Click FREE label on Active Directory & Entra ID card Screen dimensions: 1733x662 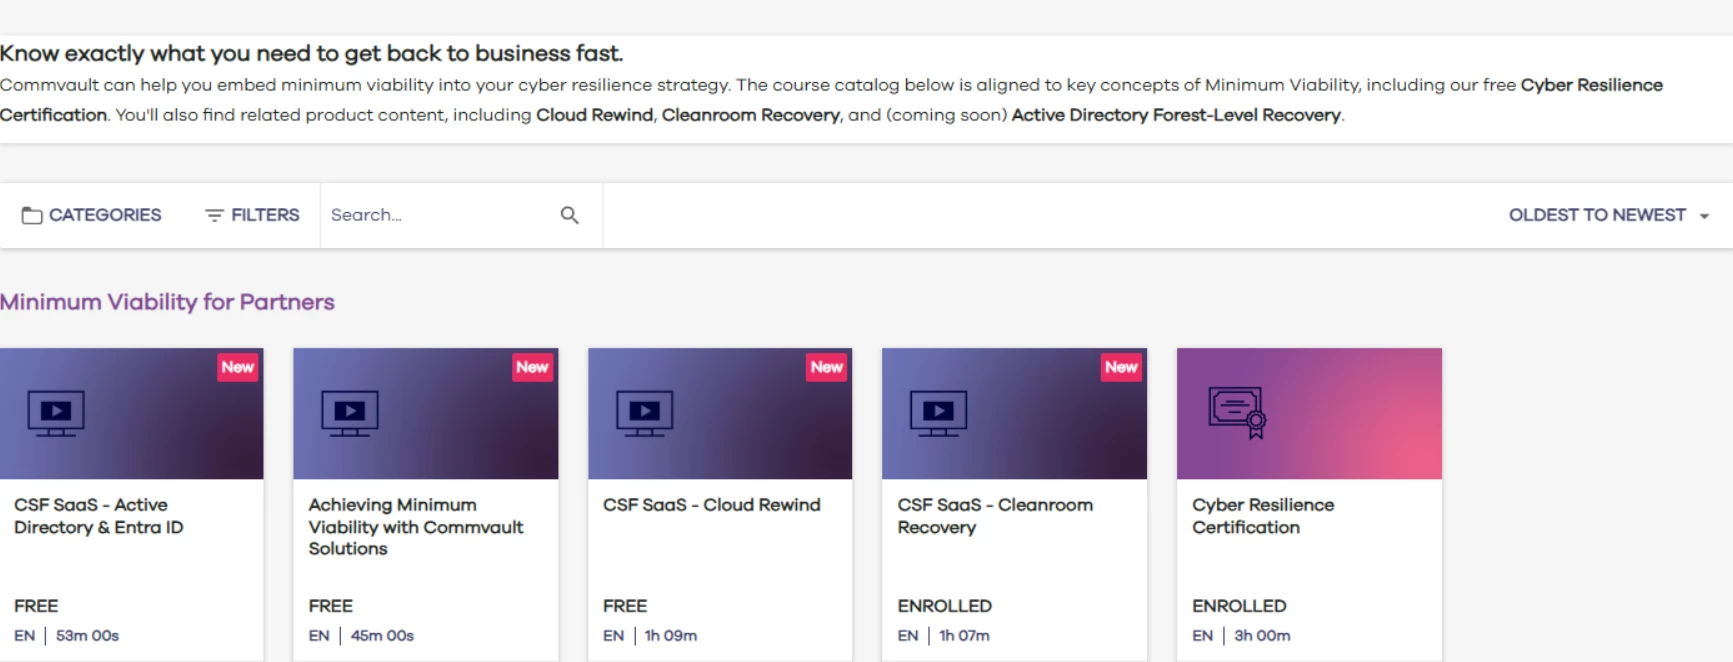[36, 606]
